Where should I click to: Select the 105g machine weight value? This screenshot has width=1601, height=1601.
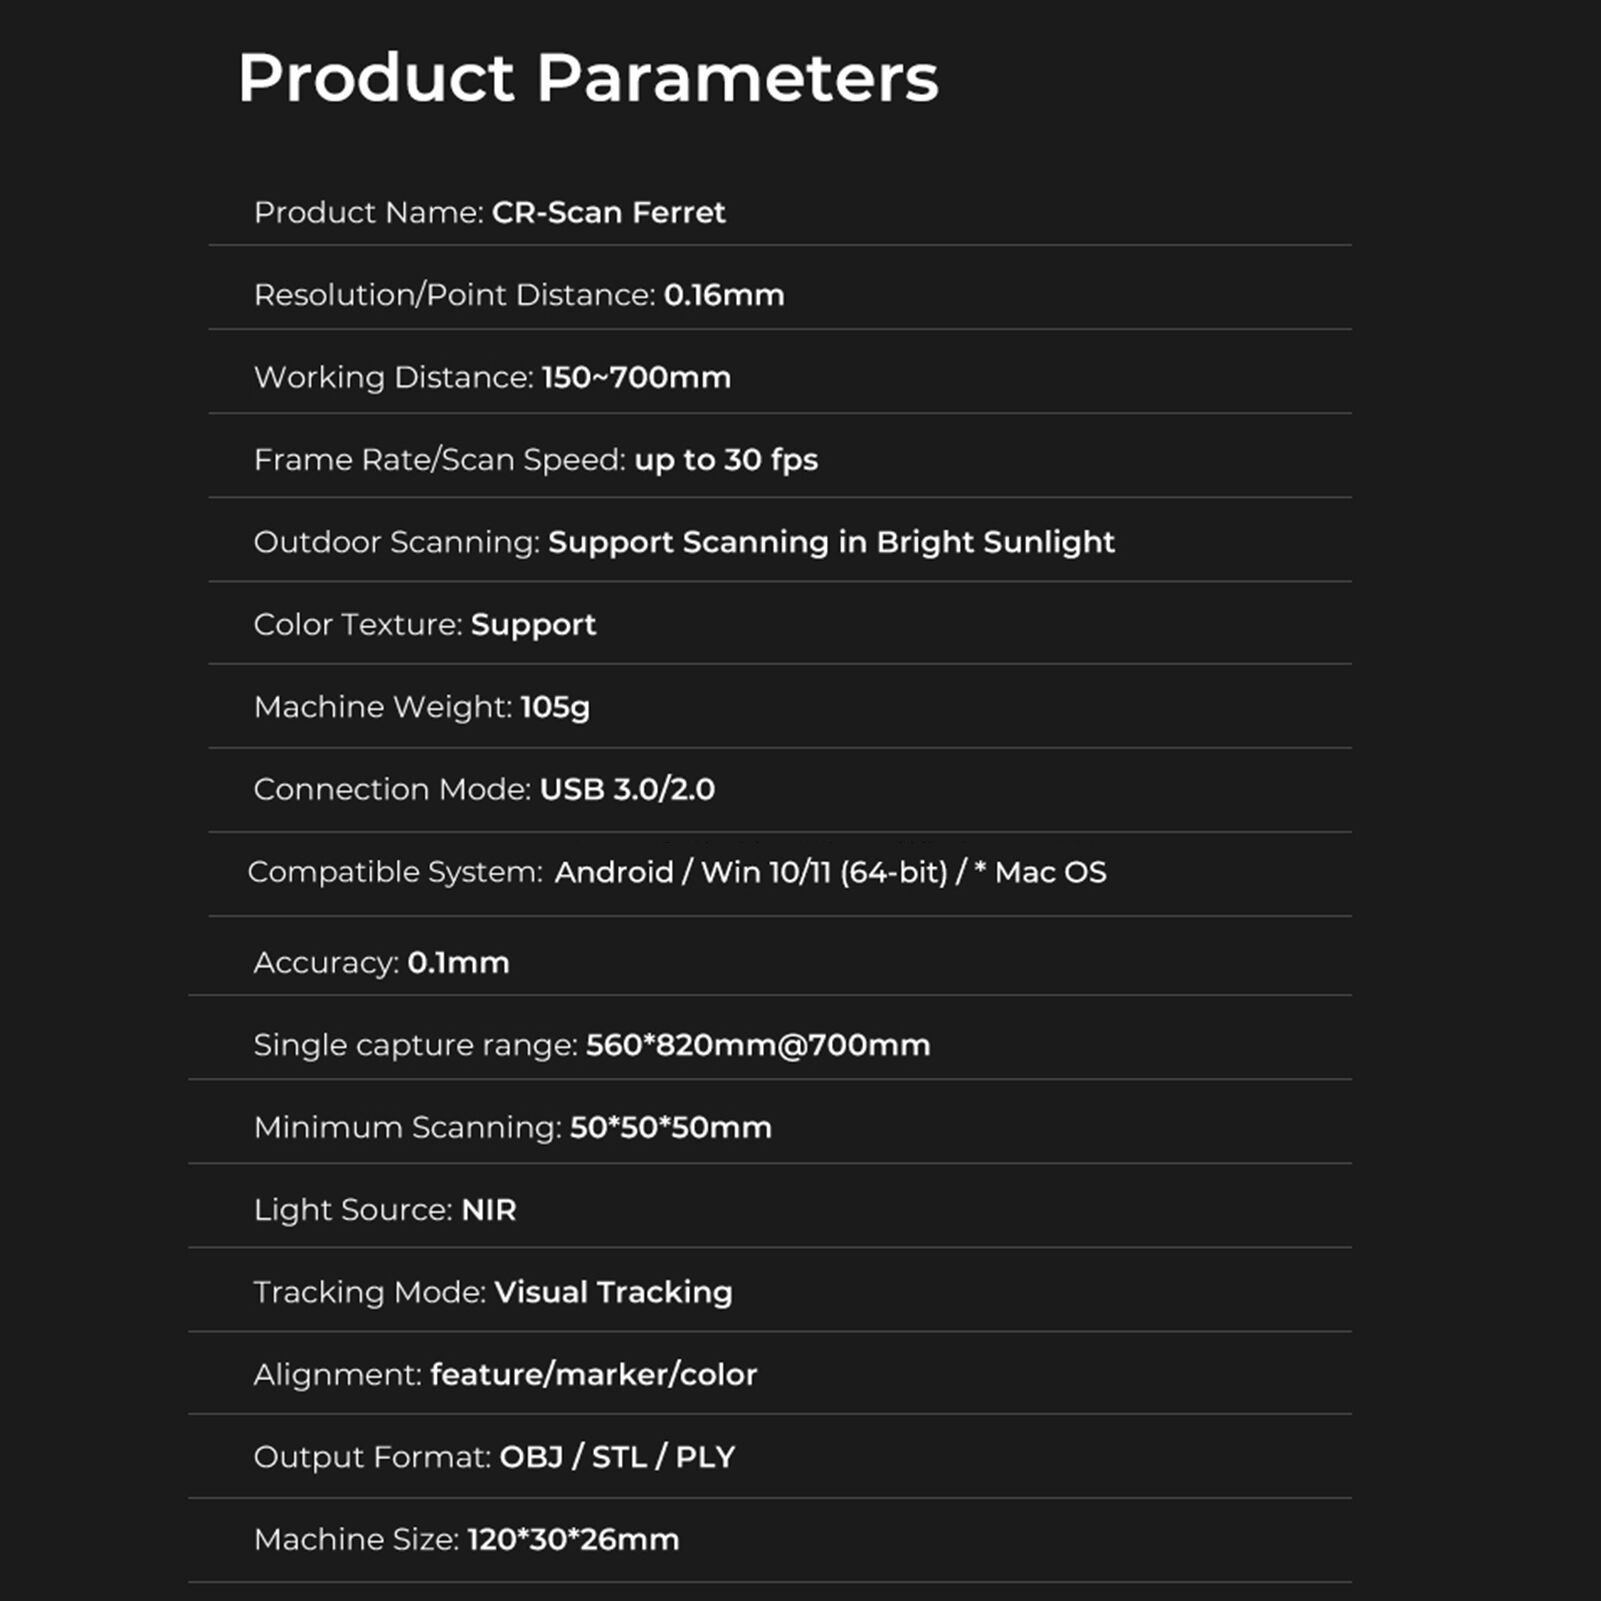pyautogui.click(x=555, y=707)
